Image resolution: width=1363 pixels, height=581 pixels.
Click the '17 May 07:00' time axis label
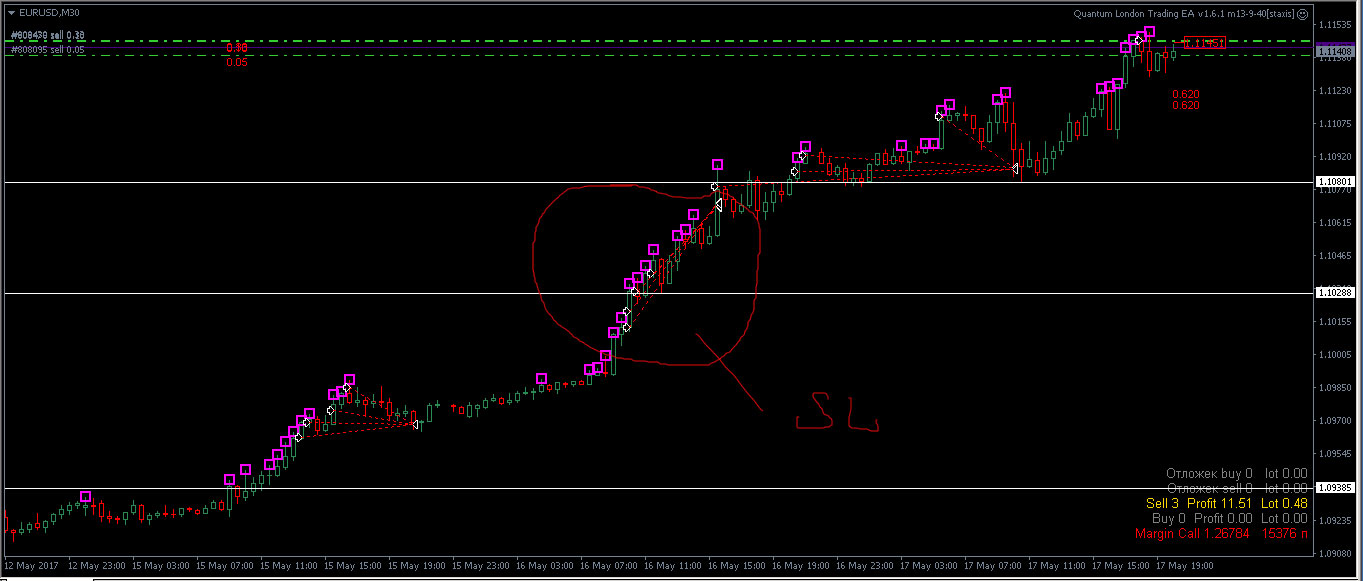pos(991,565)
